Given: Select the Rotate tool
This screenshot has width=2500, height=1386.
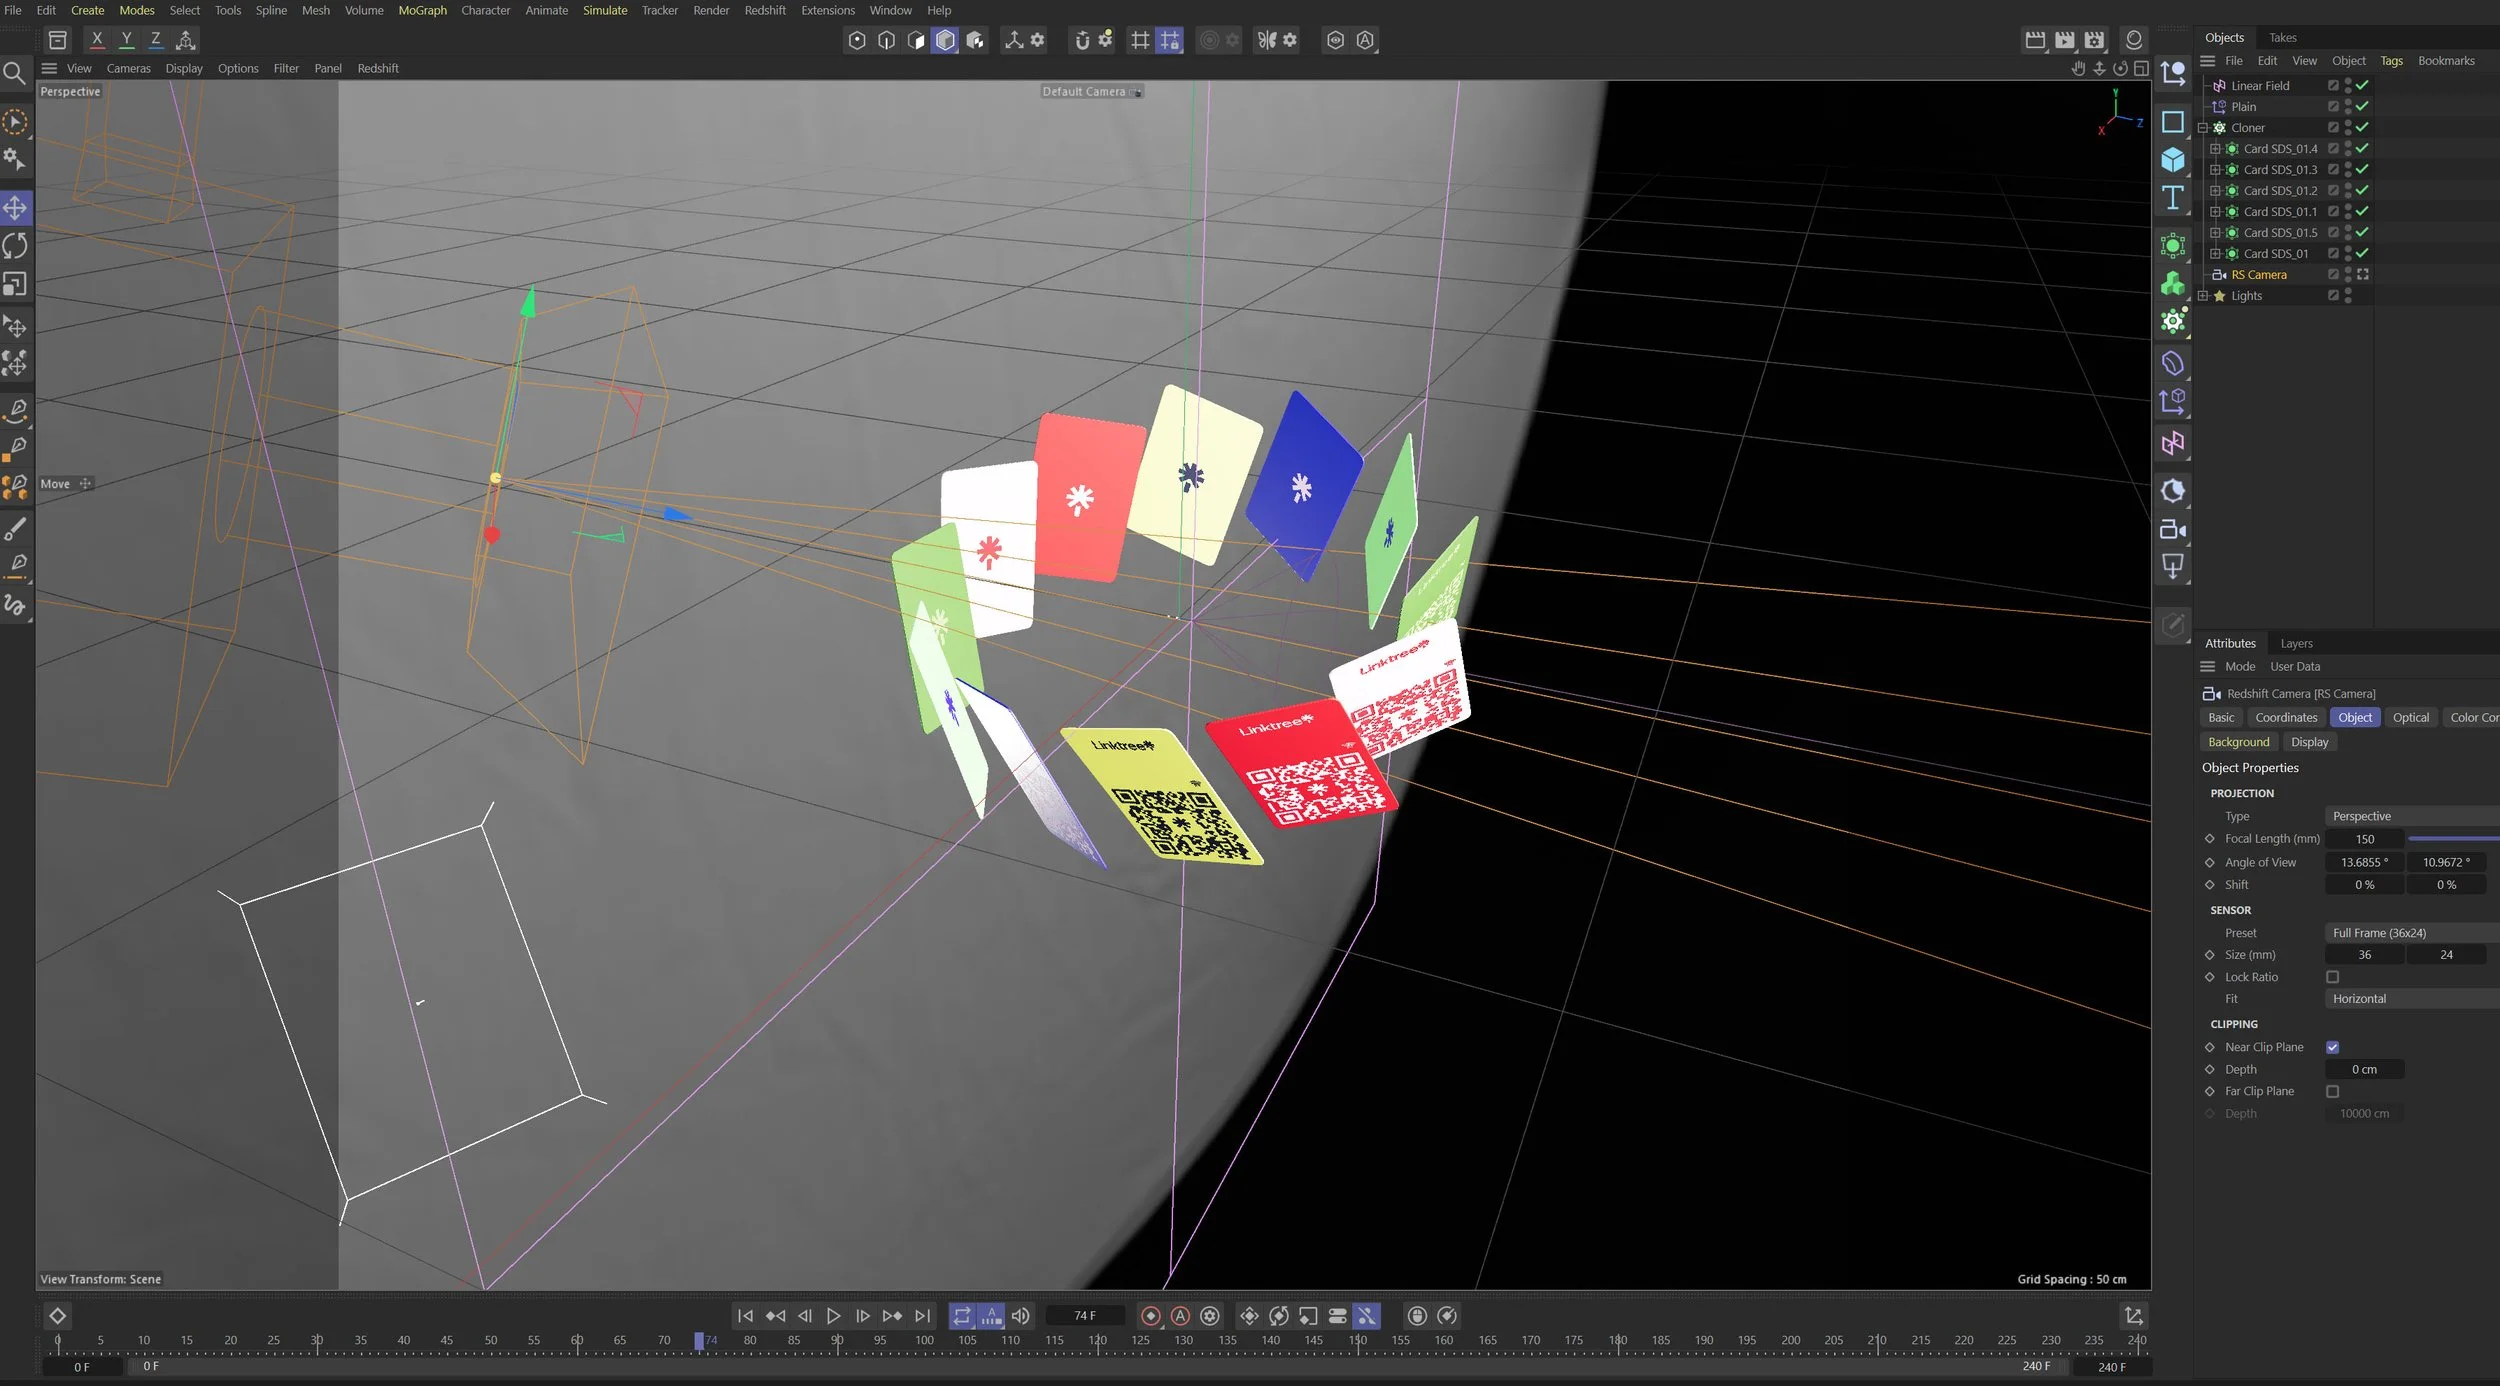Looking at the screenshot, I should pyautogui.click(x=15, y=246).
